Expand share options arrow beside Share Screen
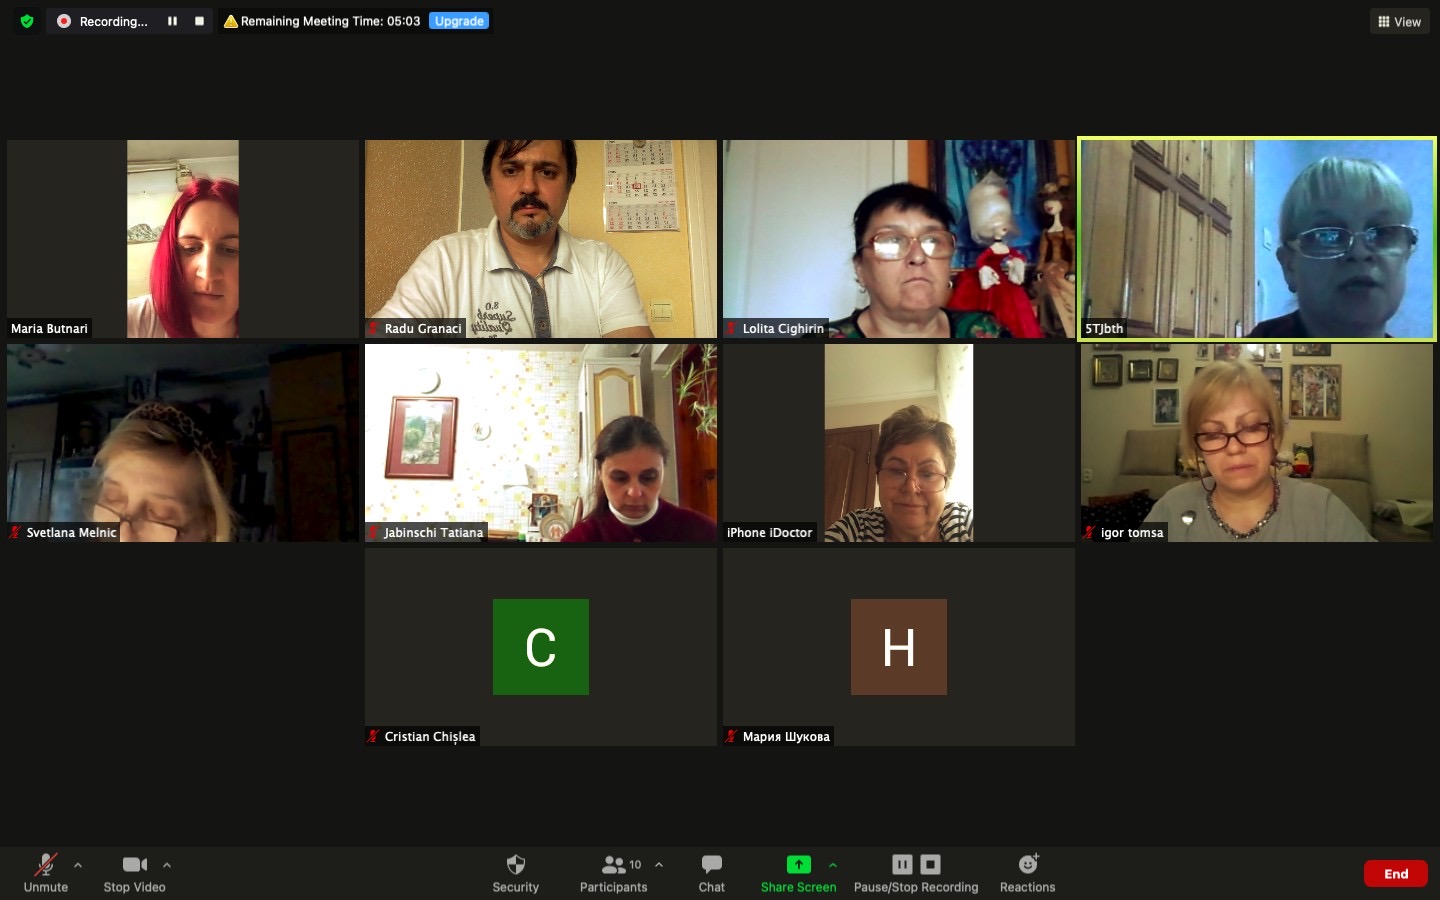The height and width of the screenshot is (900, 1440). (833, 865)
